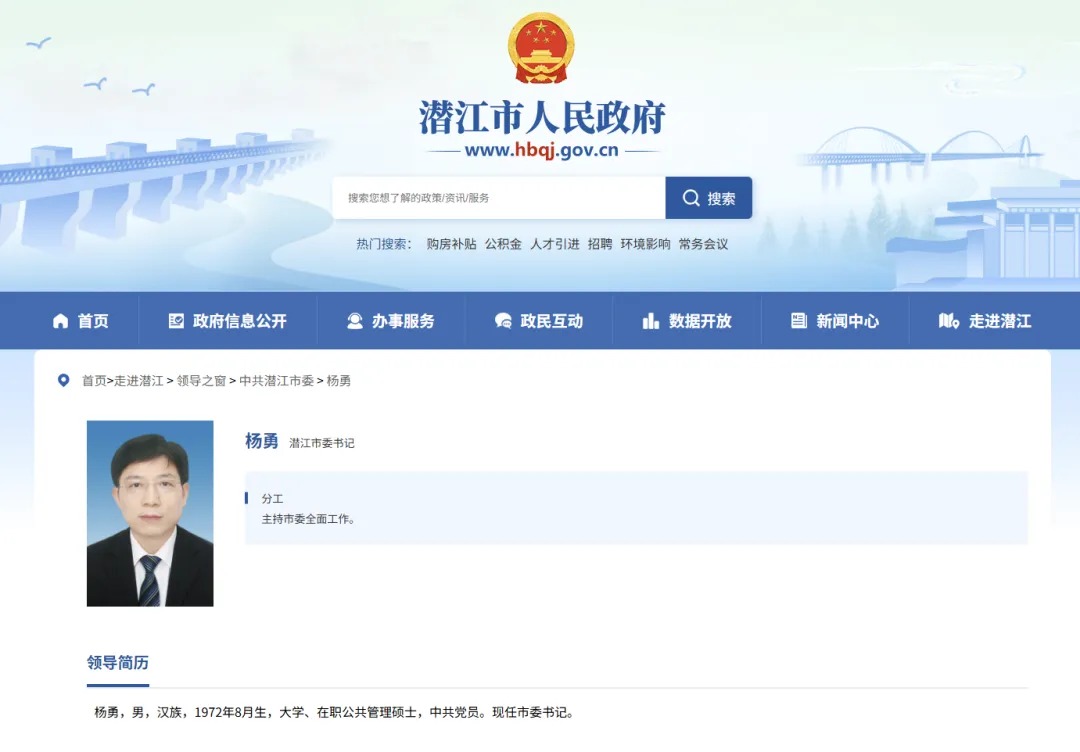Open the 新闻中心 menu item
Viewport: 1080px width, 752px height.
point(835,321)
